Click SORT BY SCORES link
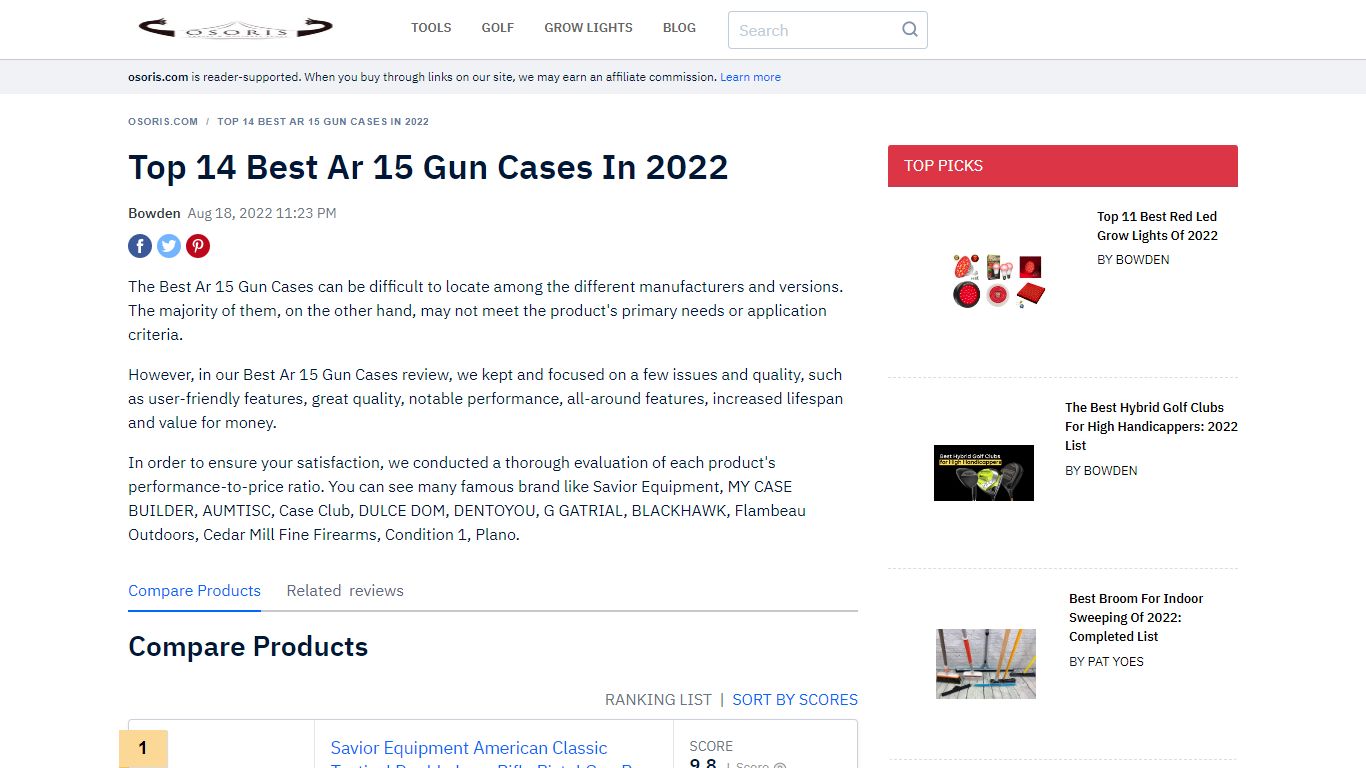Image resolution: width=1366 pixels, height=768 pixels. [795, 700]
